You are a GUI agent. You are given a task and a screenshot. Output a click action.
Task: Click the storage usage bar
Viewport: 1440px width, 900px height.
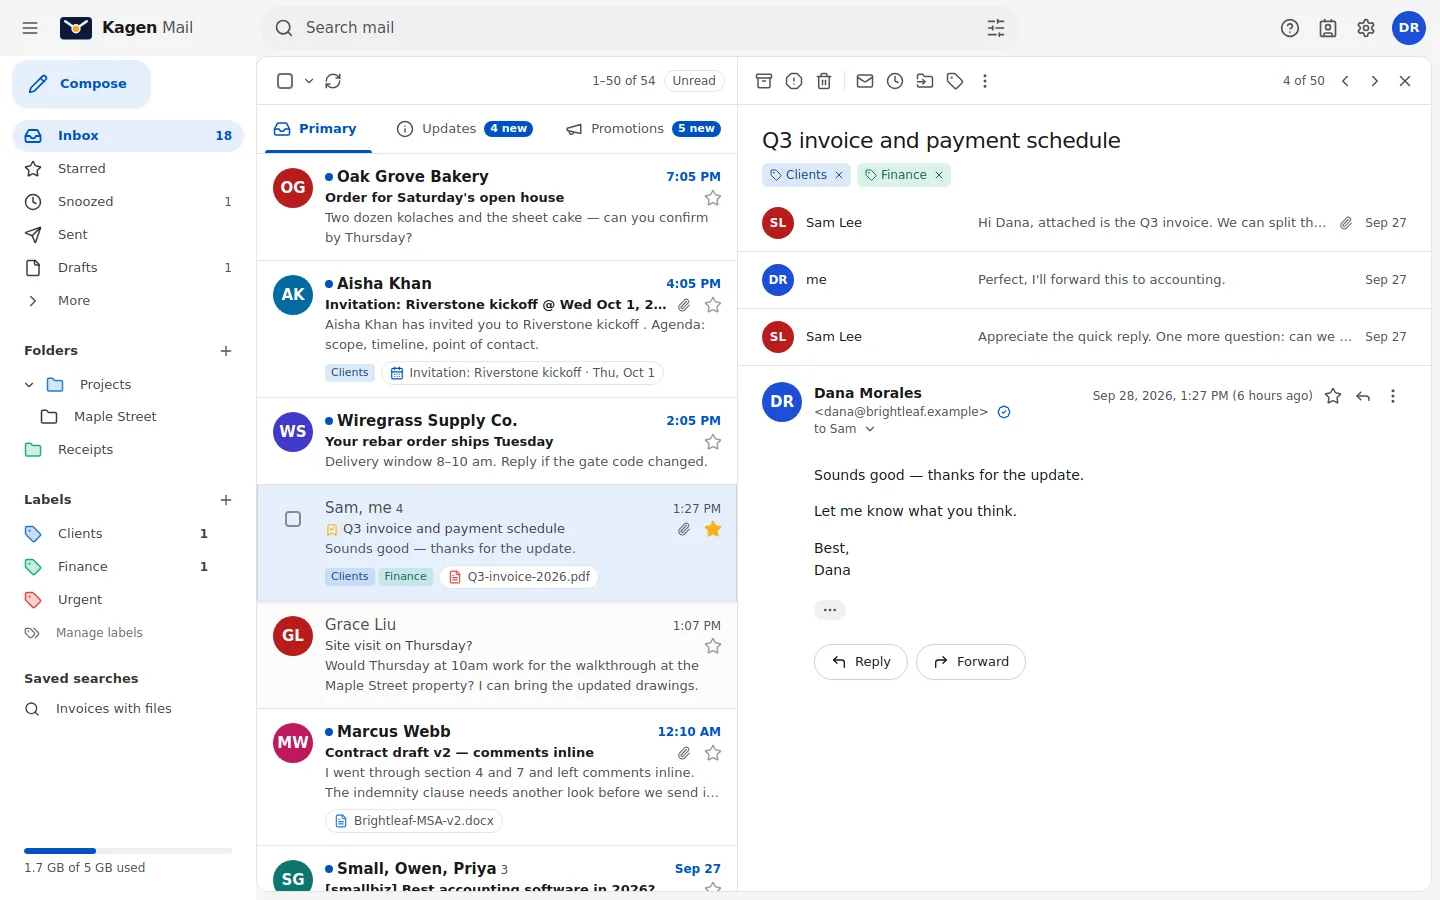[128, 851]
